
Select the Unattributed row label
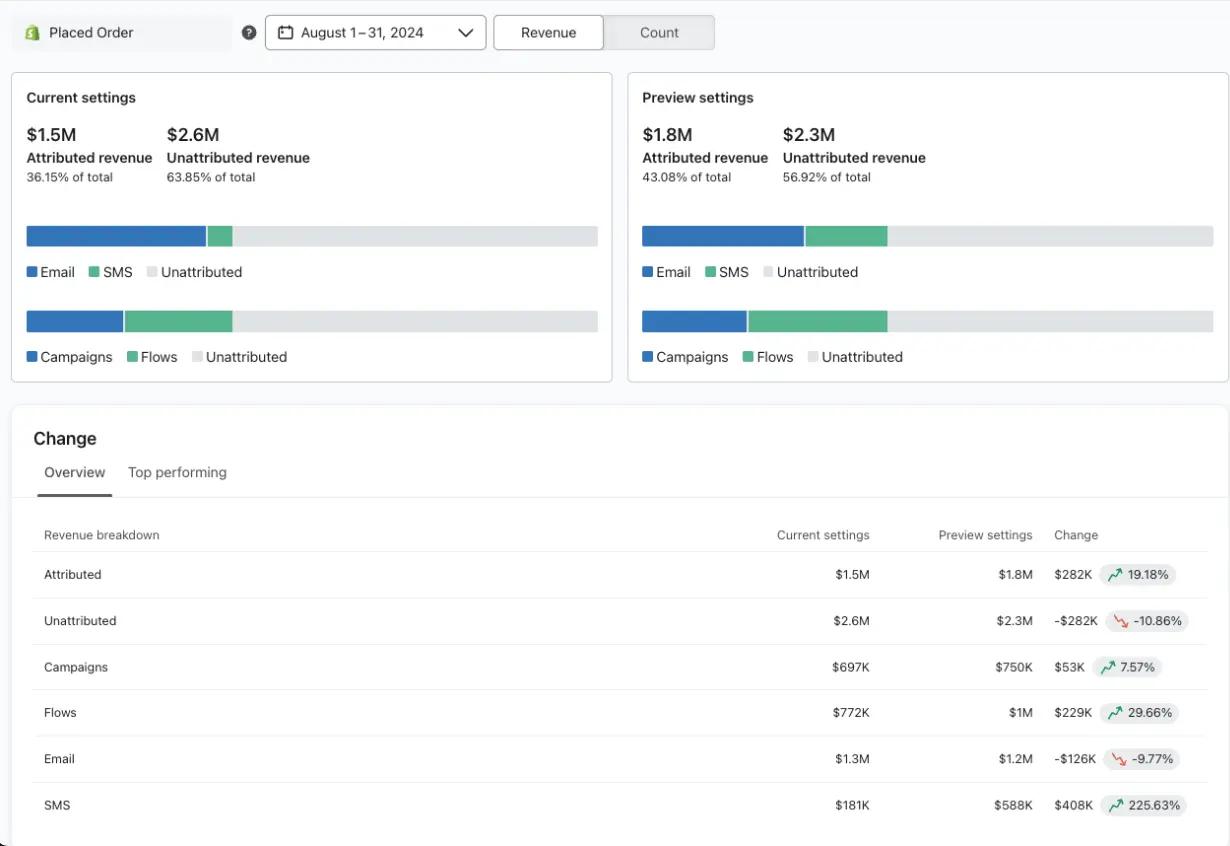tap(80, 621)
